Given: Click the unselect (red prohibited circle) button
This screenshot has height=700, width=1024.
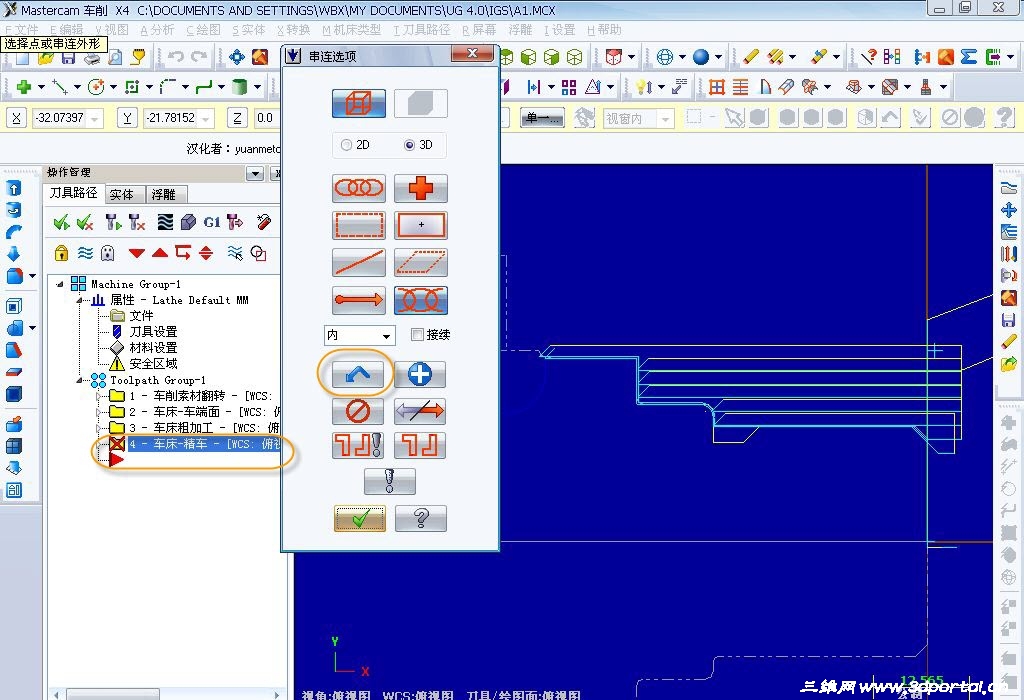Looking at the screenshot, I should 357,411.
